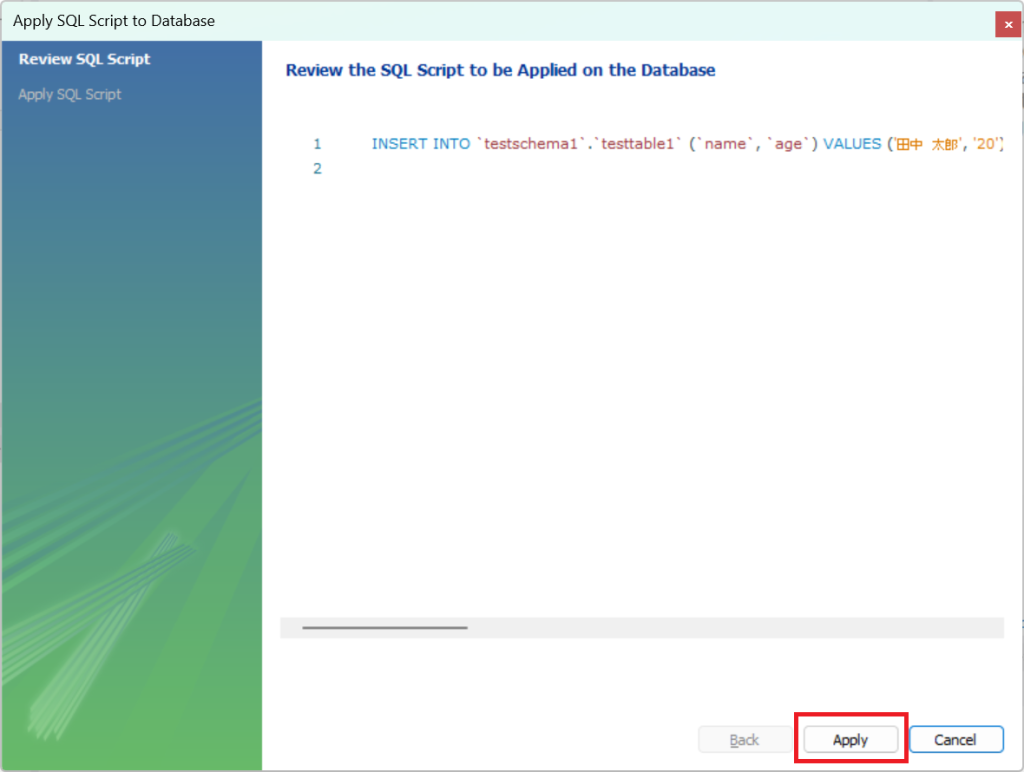This screenshot has height=772, width=1024.
Task: Click the `testschema1`.`testtable1` identifier
Action: click(579, 144)
